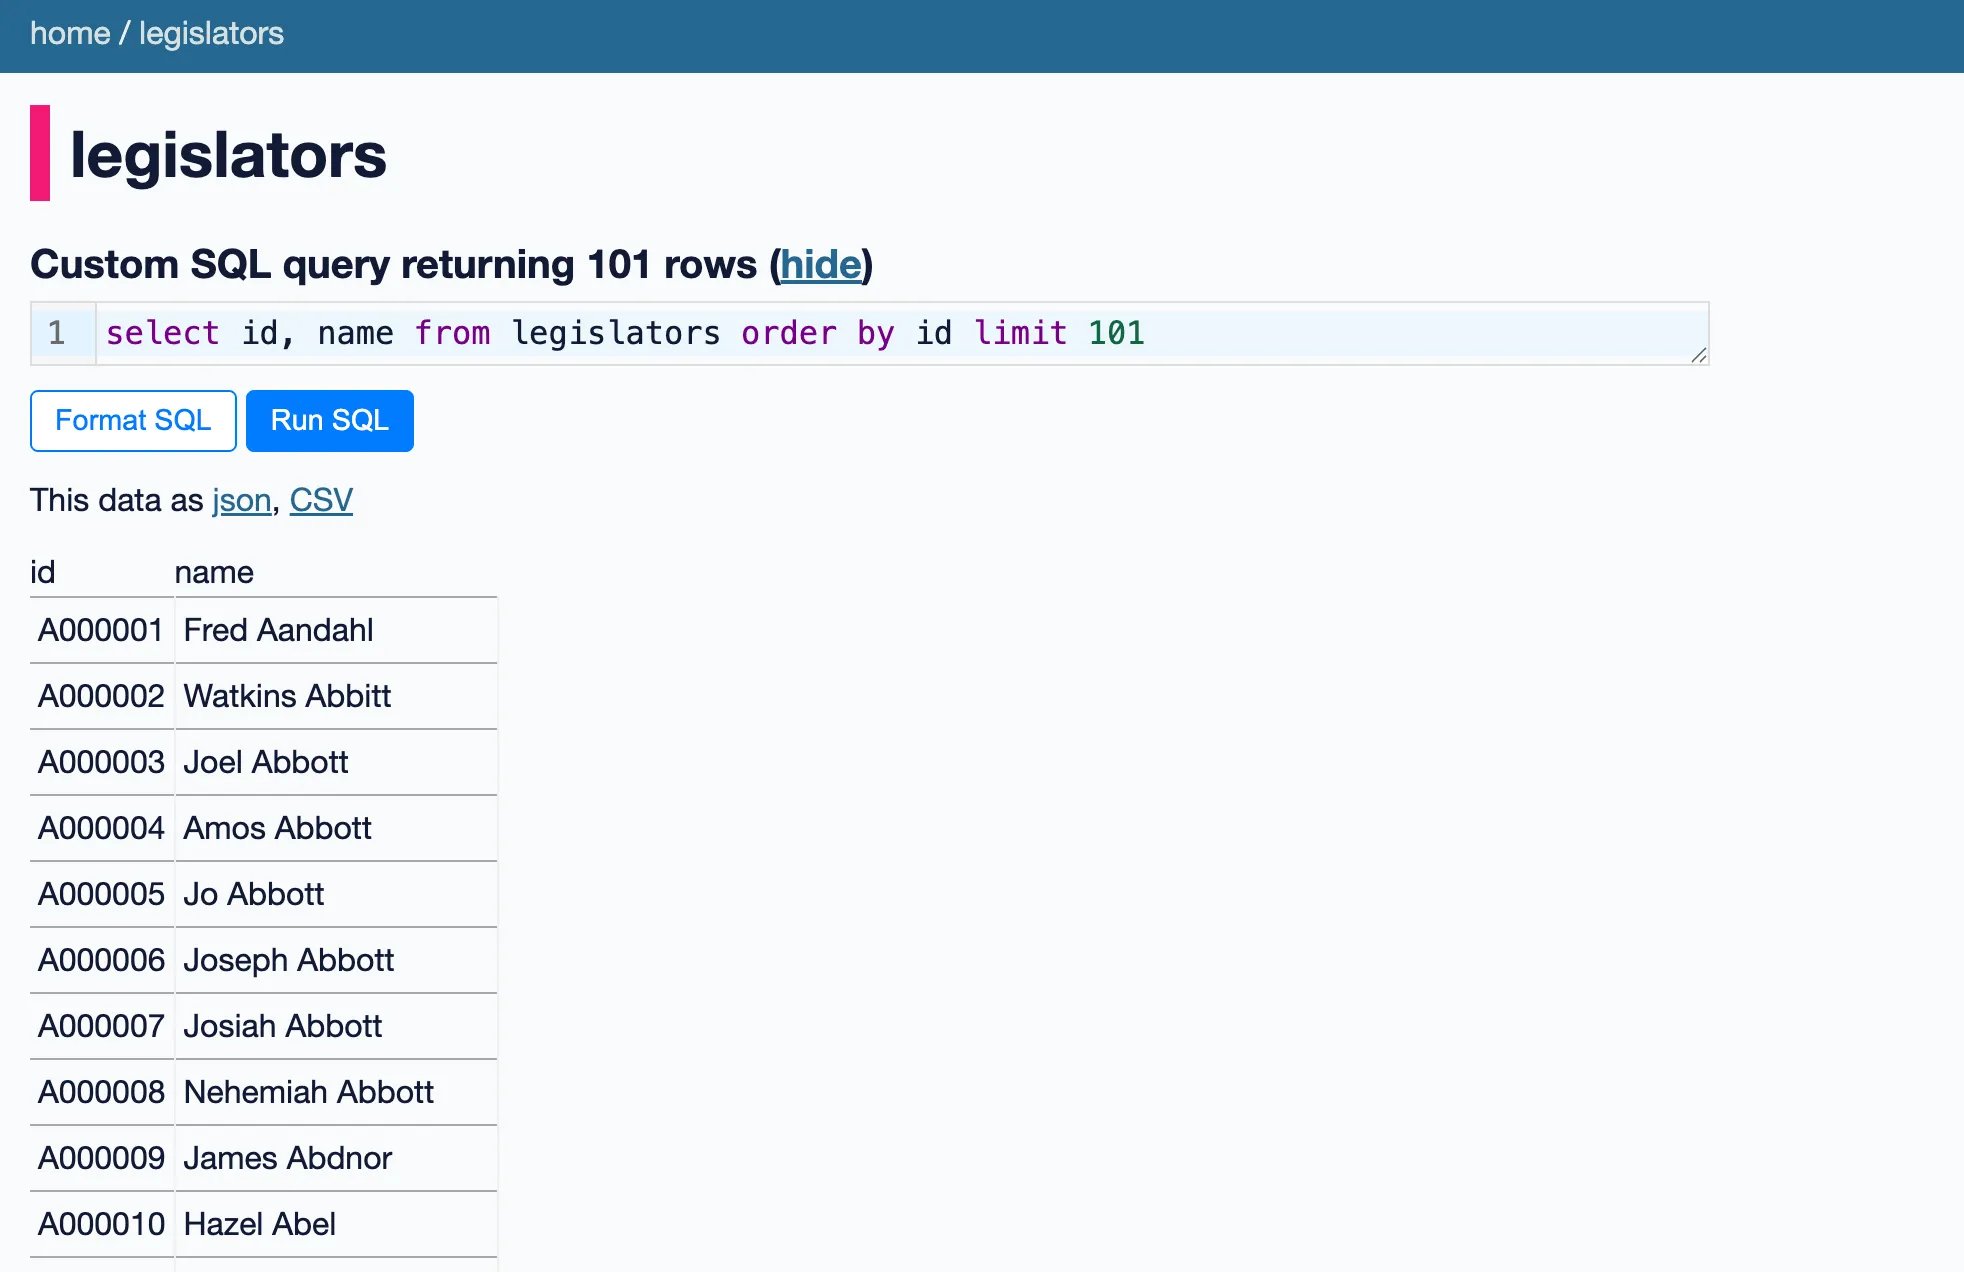The height and width of the screenshot is (1272, 1964).
Task: Select the Nehemiah Abbott name cell
Action: pos(308,1092)
